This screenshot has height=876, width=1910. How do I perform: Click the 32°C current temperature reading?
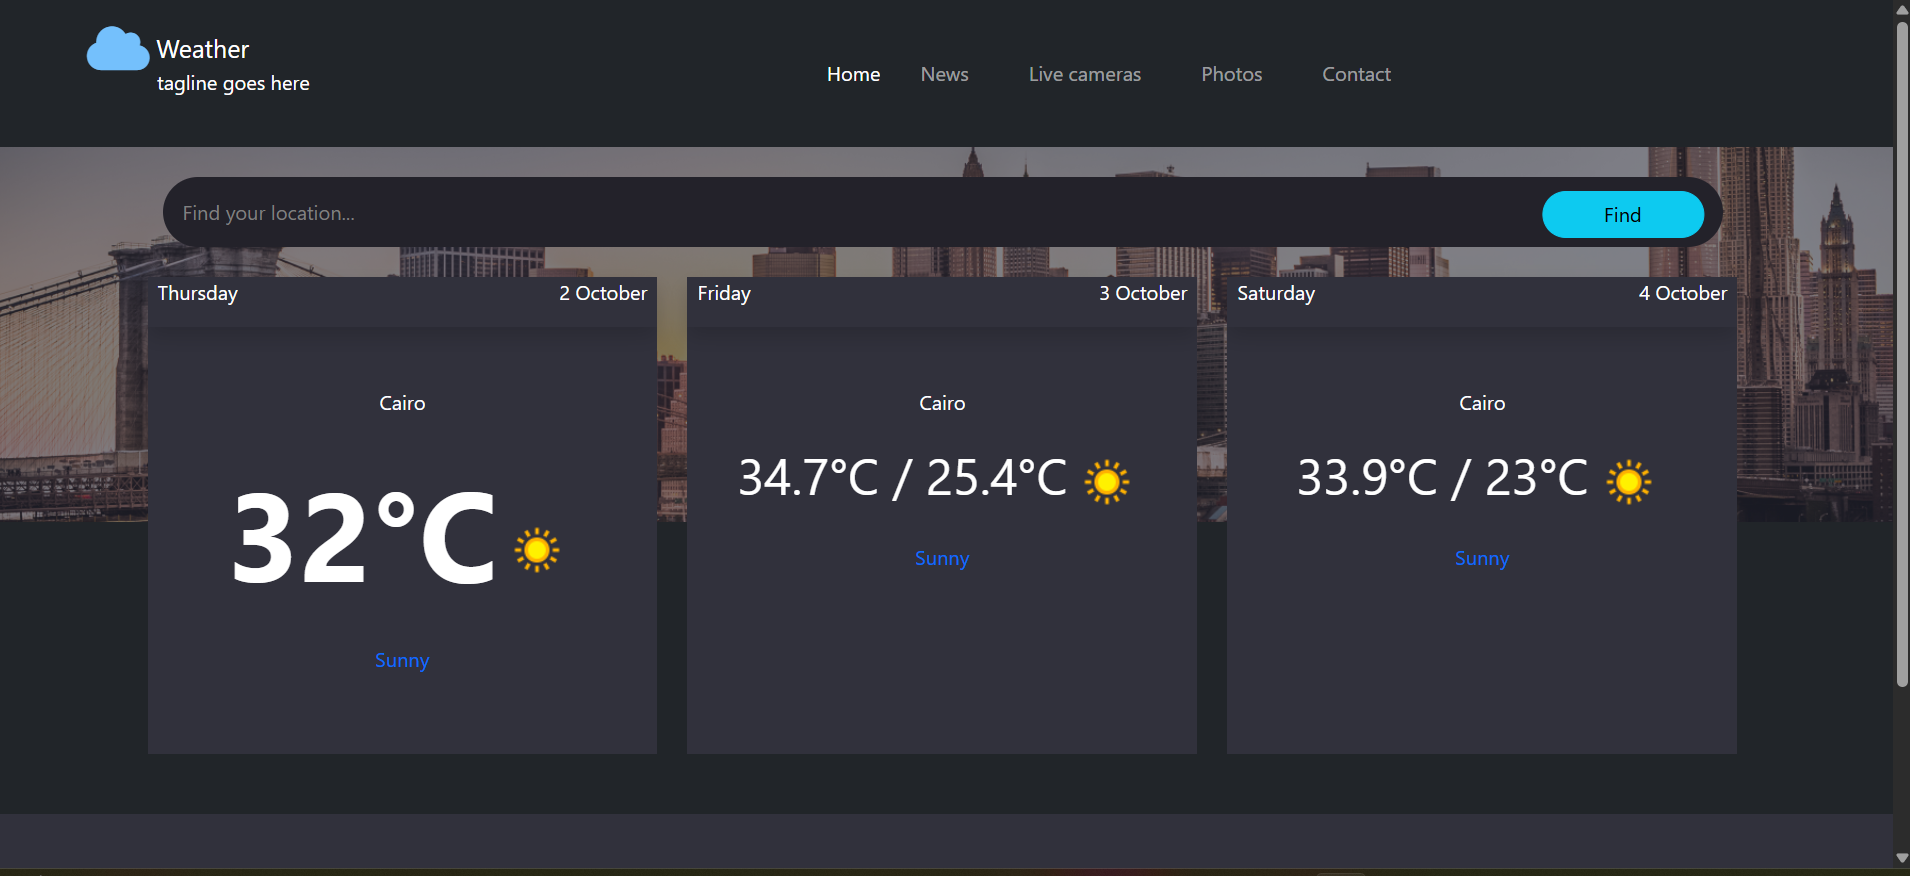click(364, 540)
